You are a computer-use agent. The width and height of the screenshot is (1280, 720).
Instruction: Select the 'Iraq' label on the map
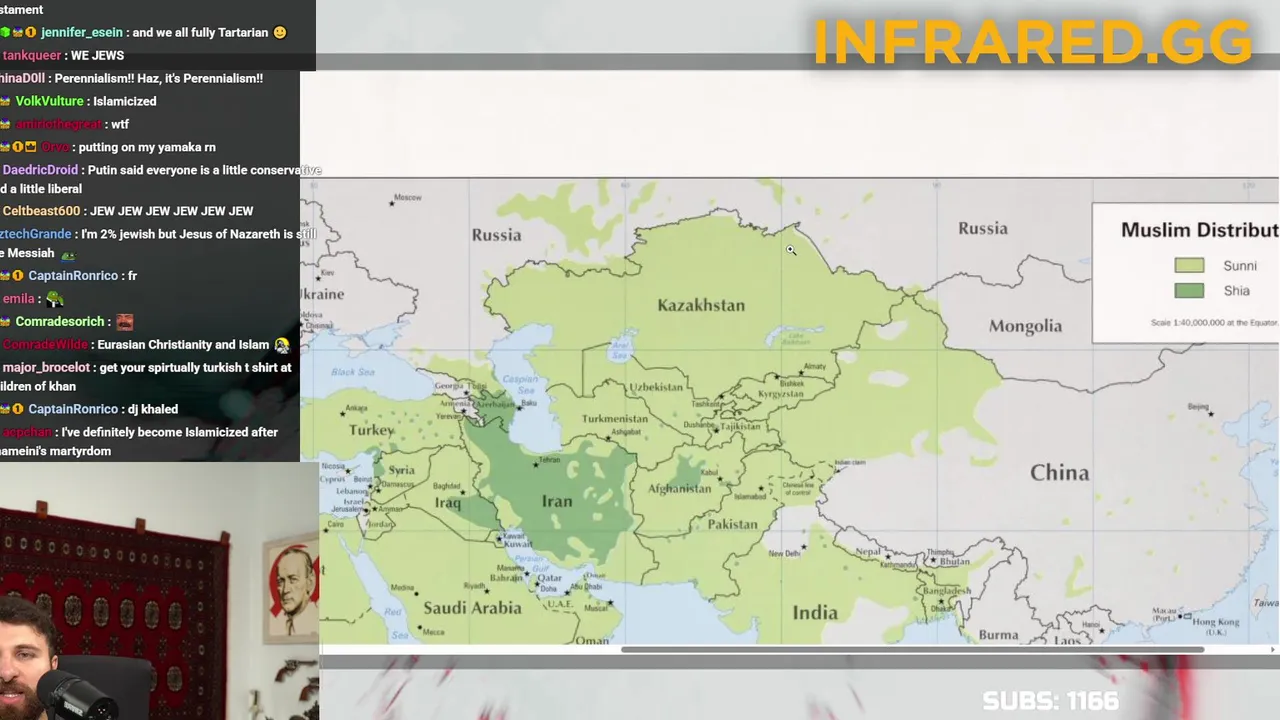tap(447, 502)
